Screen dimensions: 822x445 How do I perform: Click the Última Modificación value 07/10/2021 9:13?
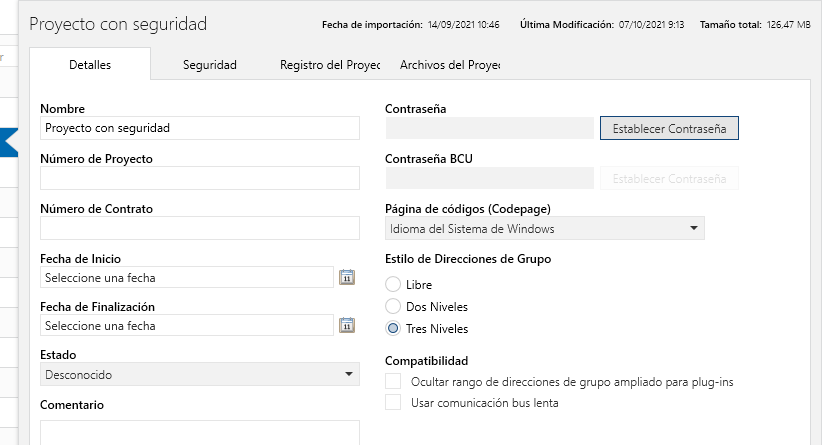[651, 25]
